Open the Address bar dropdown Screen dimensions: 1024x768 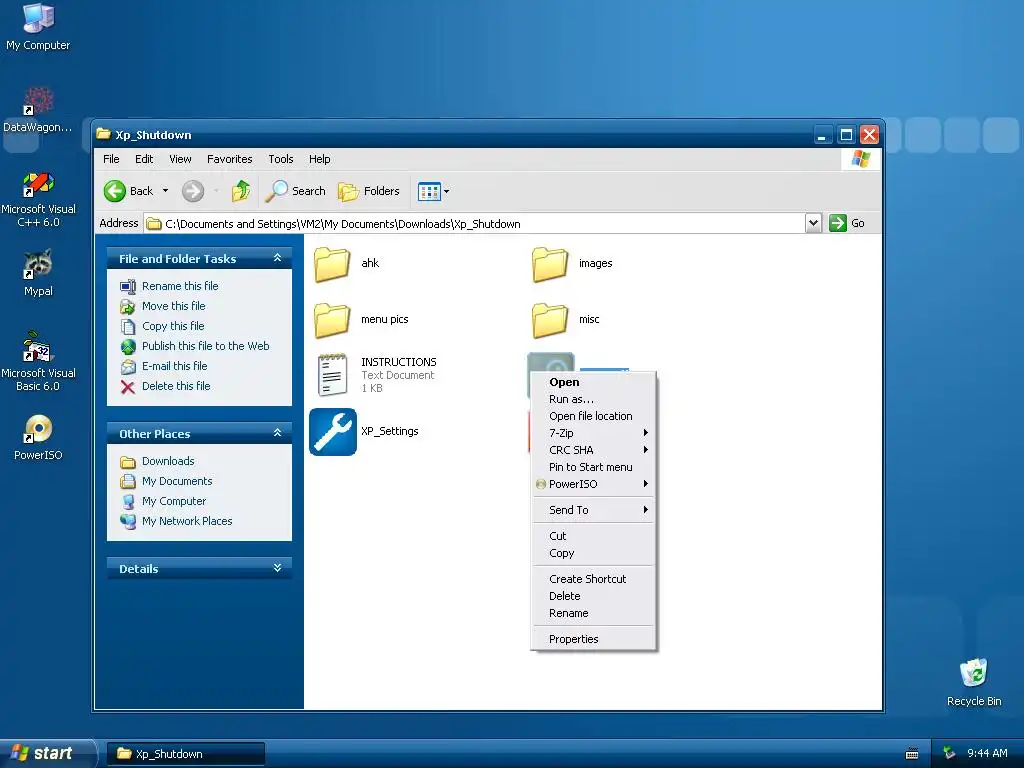[813, 223]
